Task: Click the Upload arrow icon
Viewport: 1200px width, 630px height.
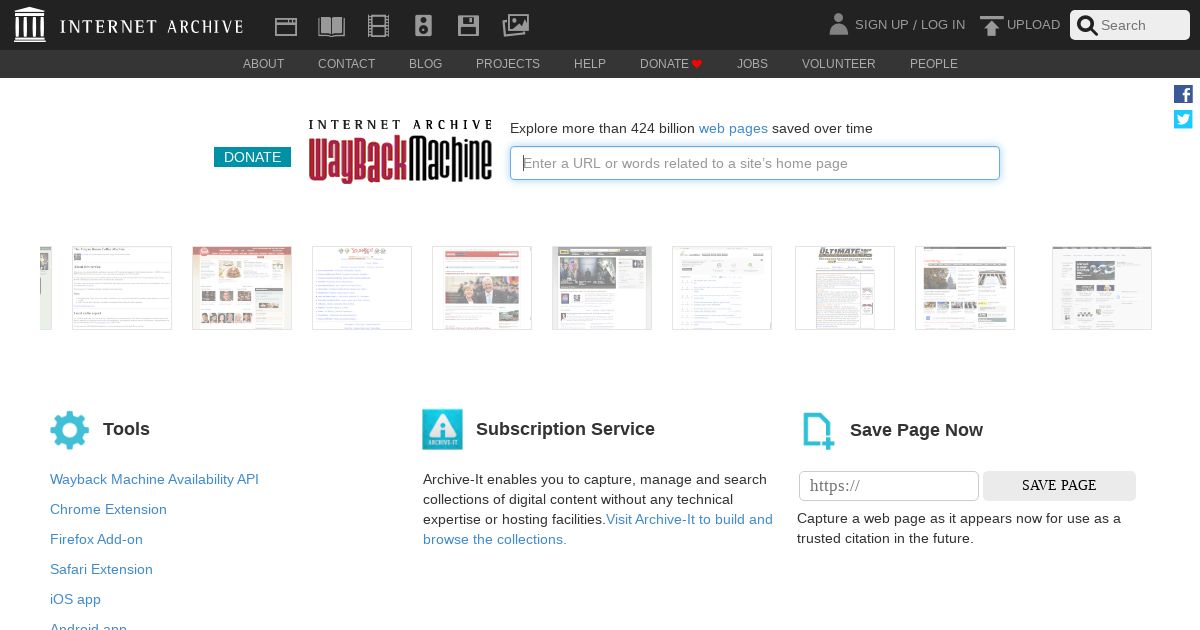Action: 991,26
